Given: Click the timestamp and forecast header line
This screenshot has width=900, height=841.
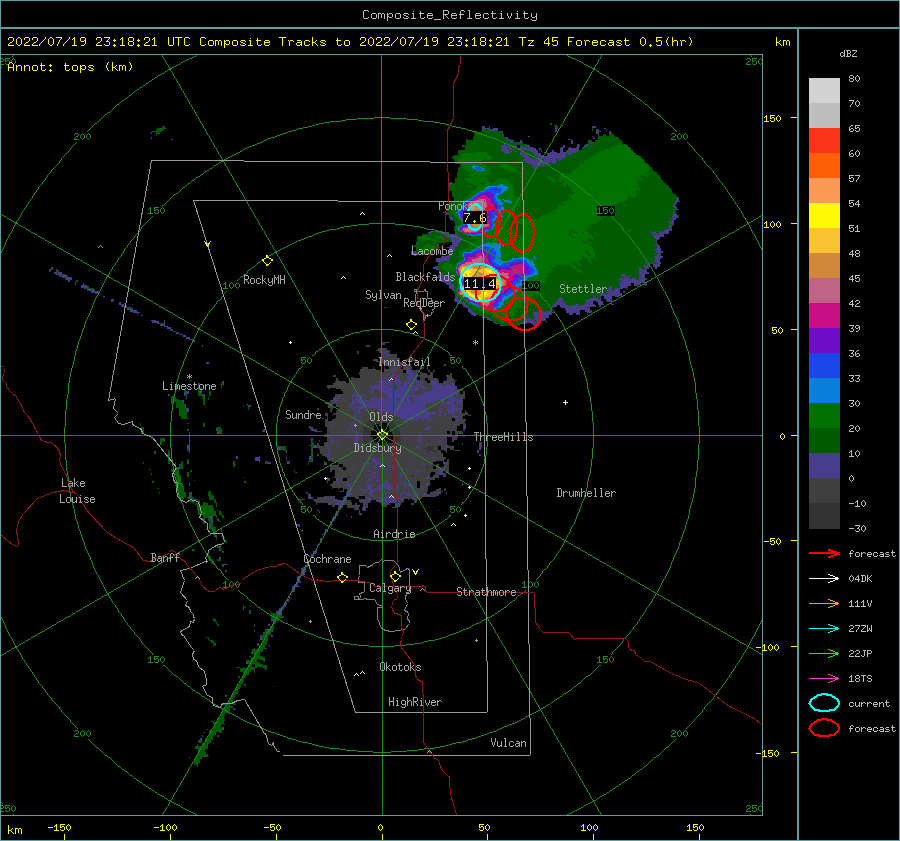Looking at the screenshot, I should [x=350, y=42].
